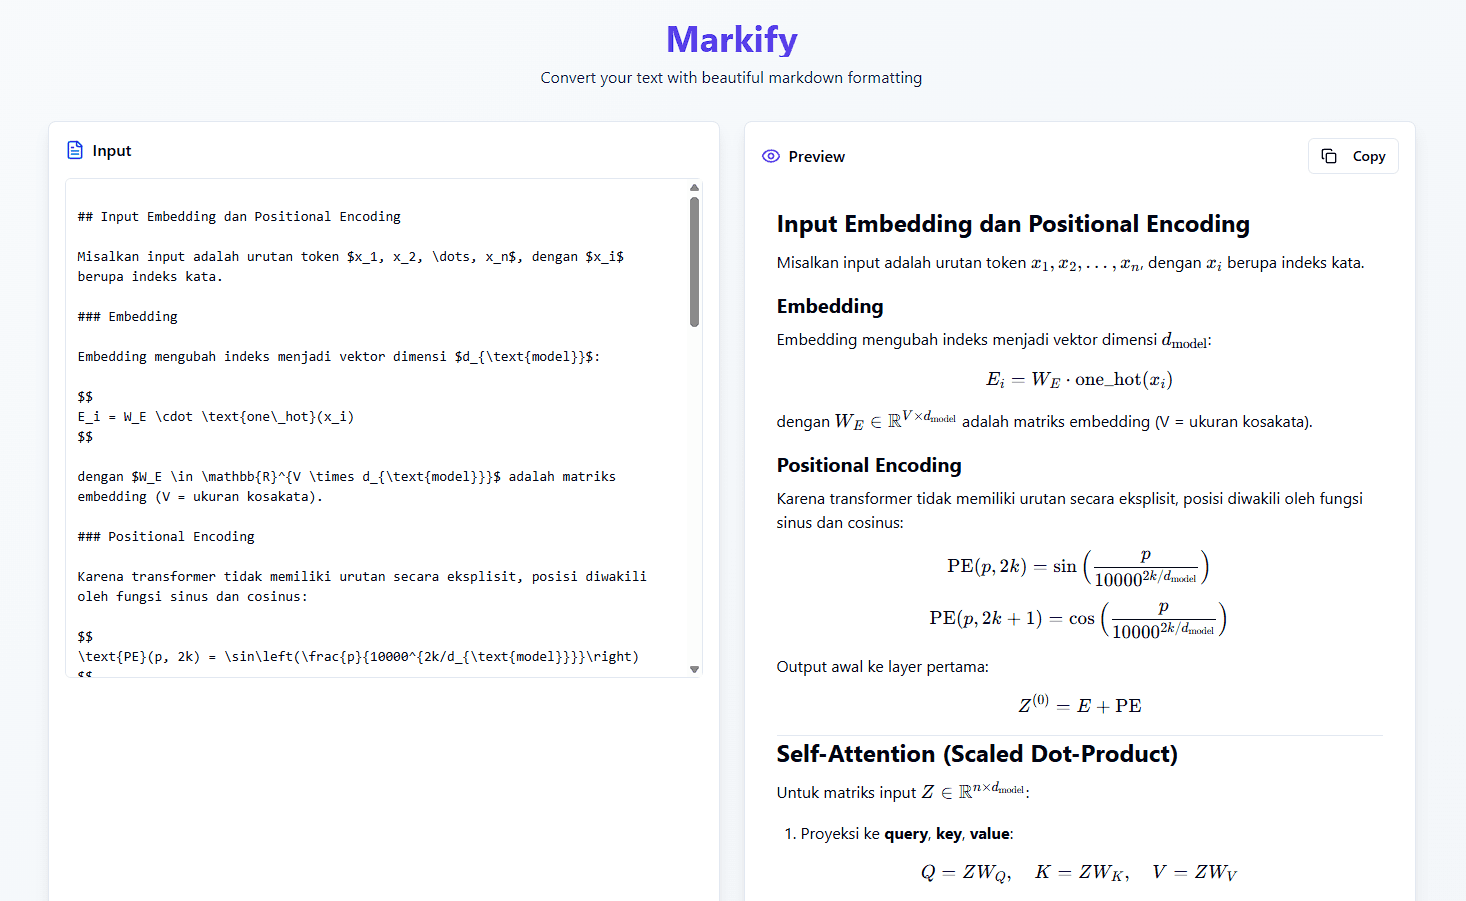Click the rendered formula Z(0) = E + PE
1466x901 pixels.
pyautogui.click(x=1079, y=704)
